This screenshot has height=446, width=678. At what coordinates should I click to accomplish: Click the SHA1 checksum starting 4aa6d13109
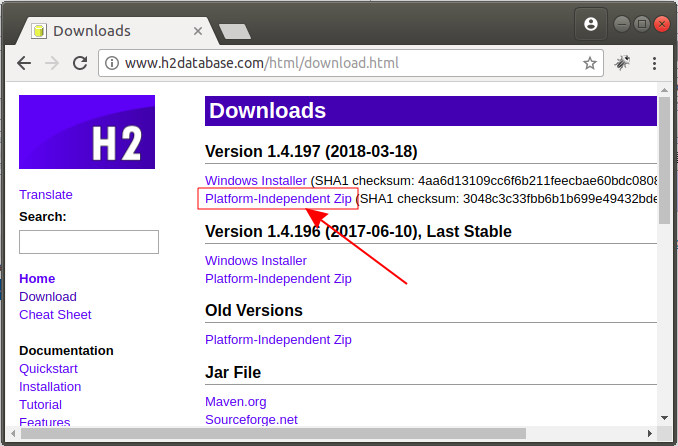click(x=538, y=180)
